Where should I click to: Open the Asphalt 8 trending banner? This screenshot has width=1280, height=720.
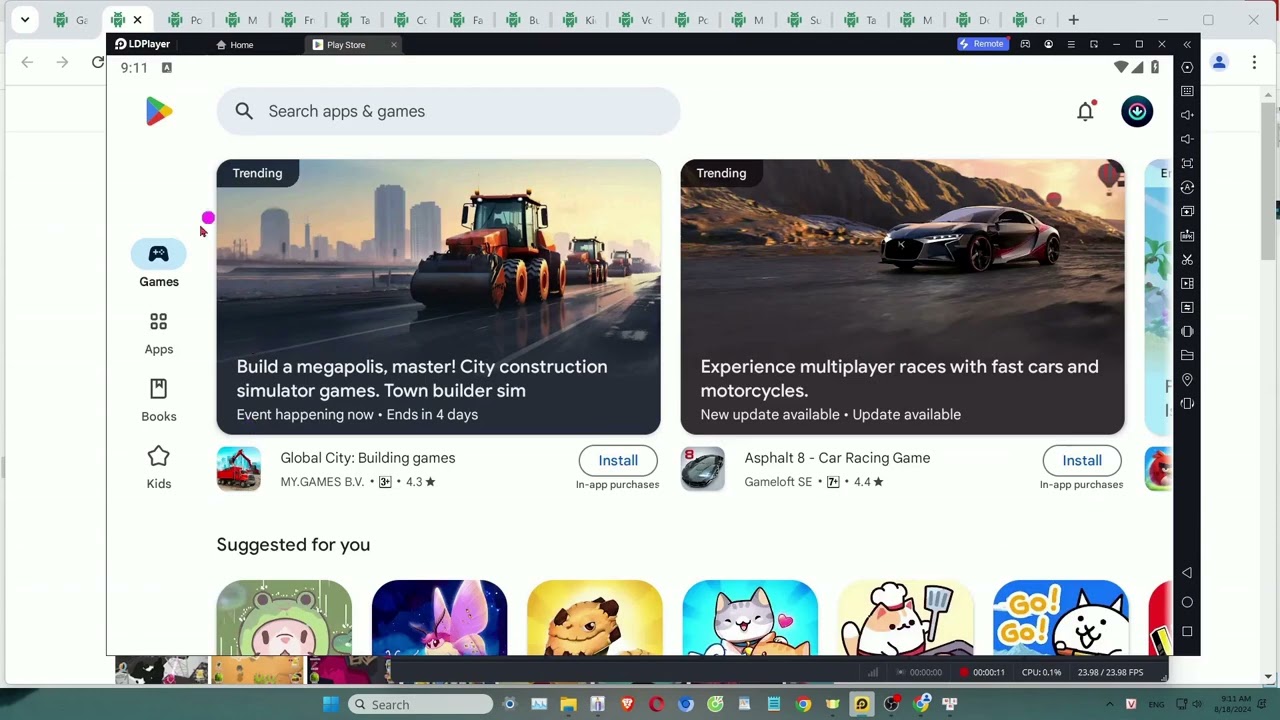click(x=902, y=297)
